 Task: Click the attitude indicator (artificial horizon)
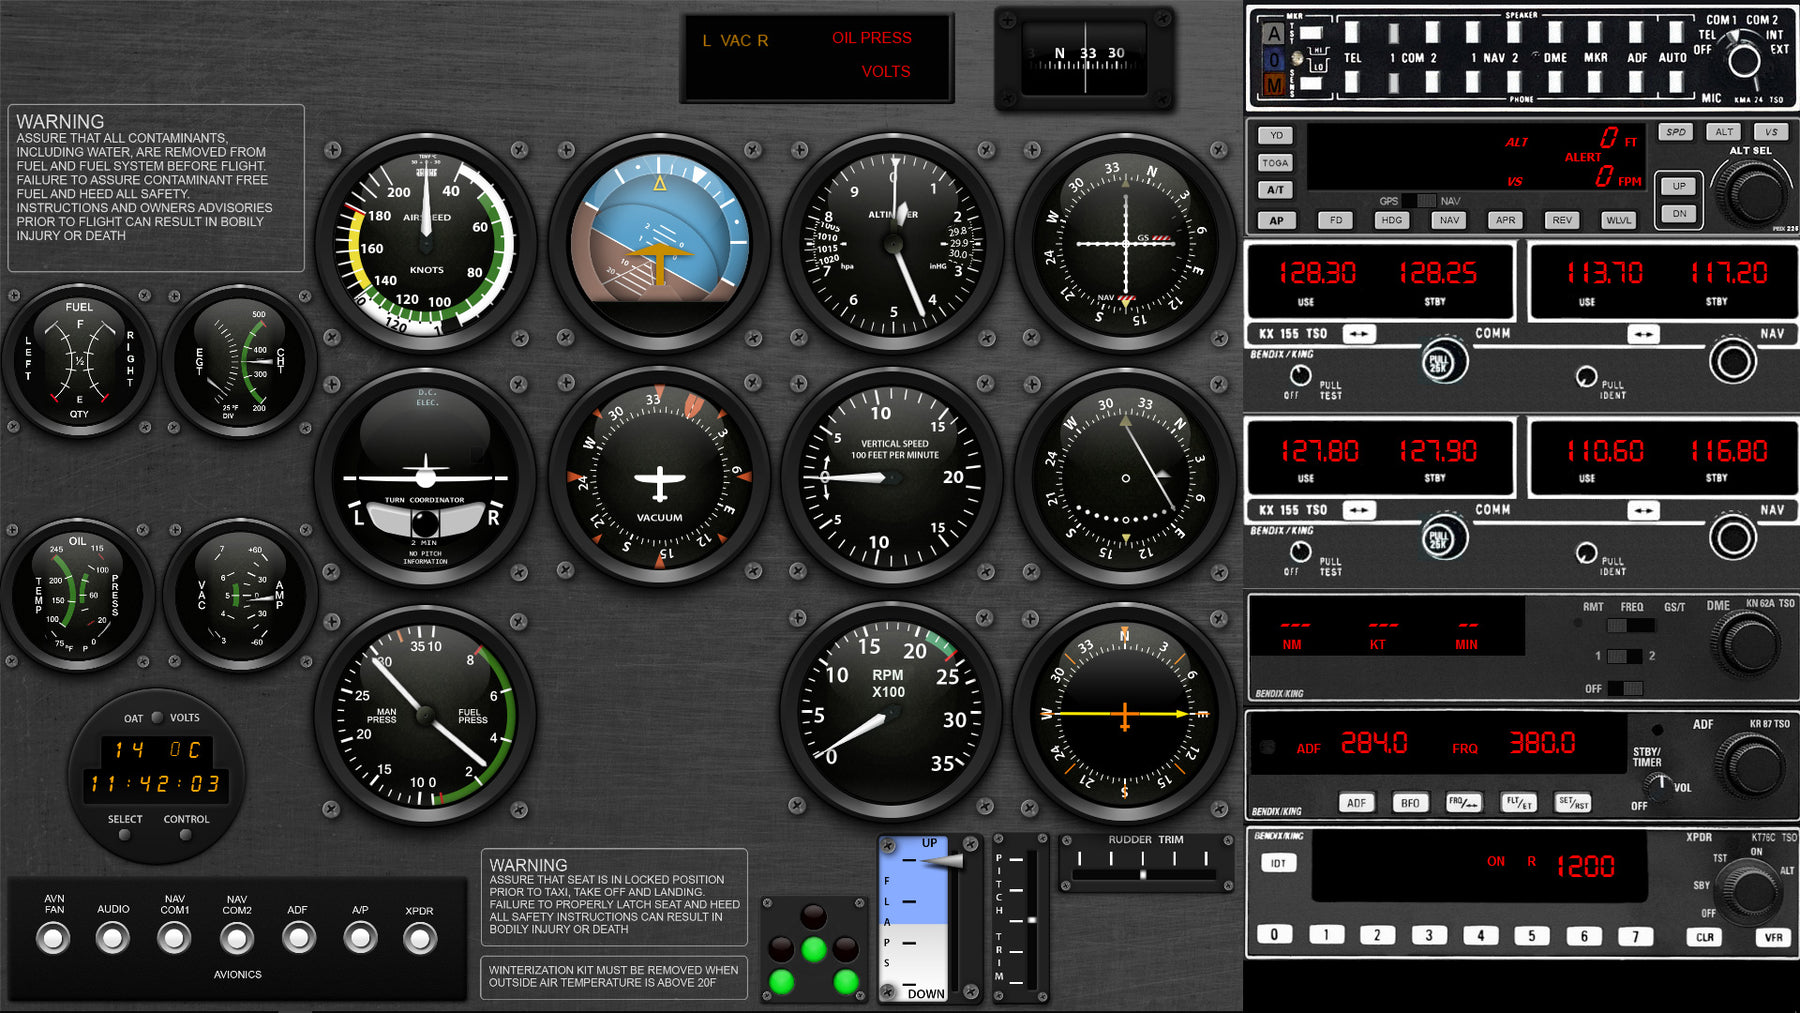(x=659, y=243)
